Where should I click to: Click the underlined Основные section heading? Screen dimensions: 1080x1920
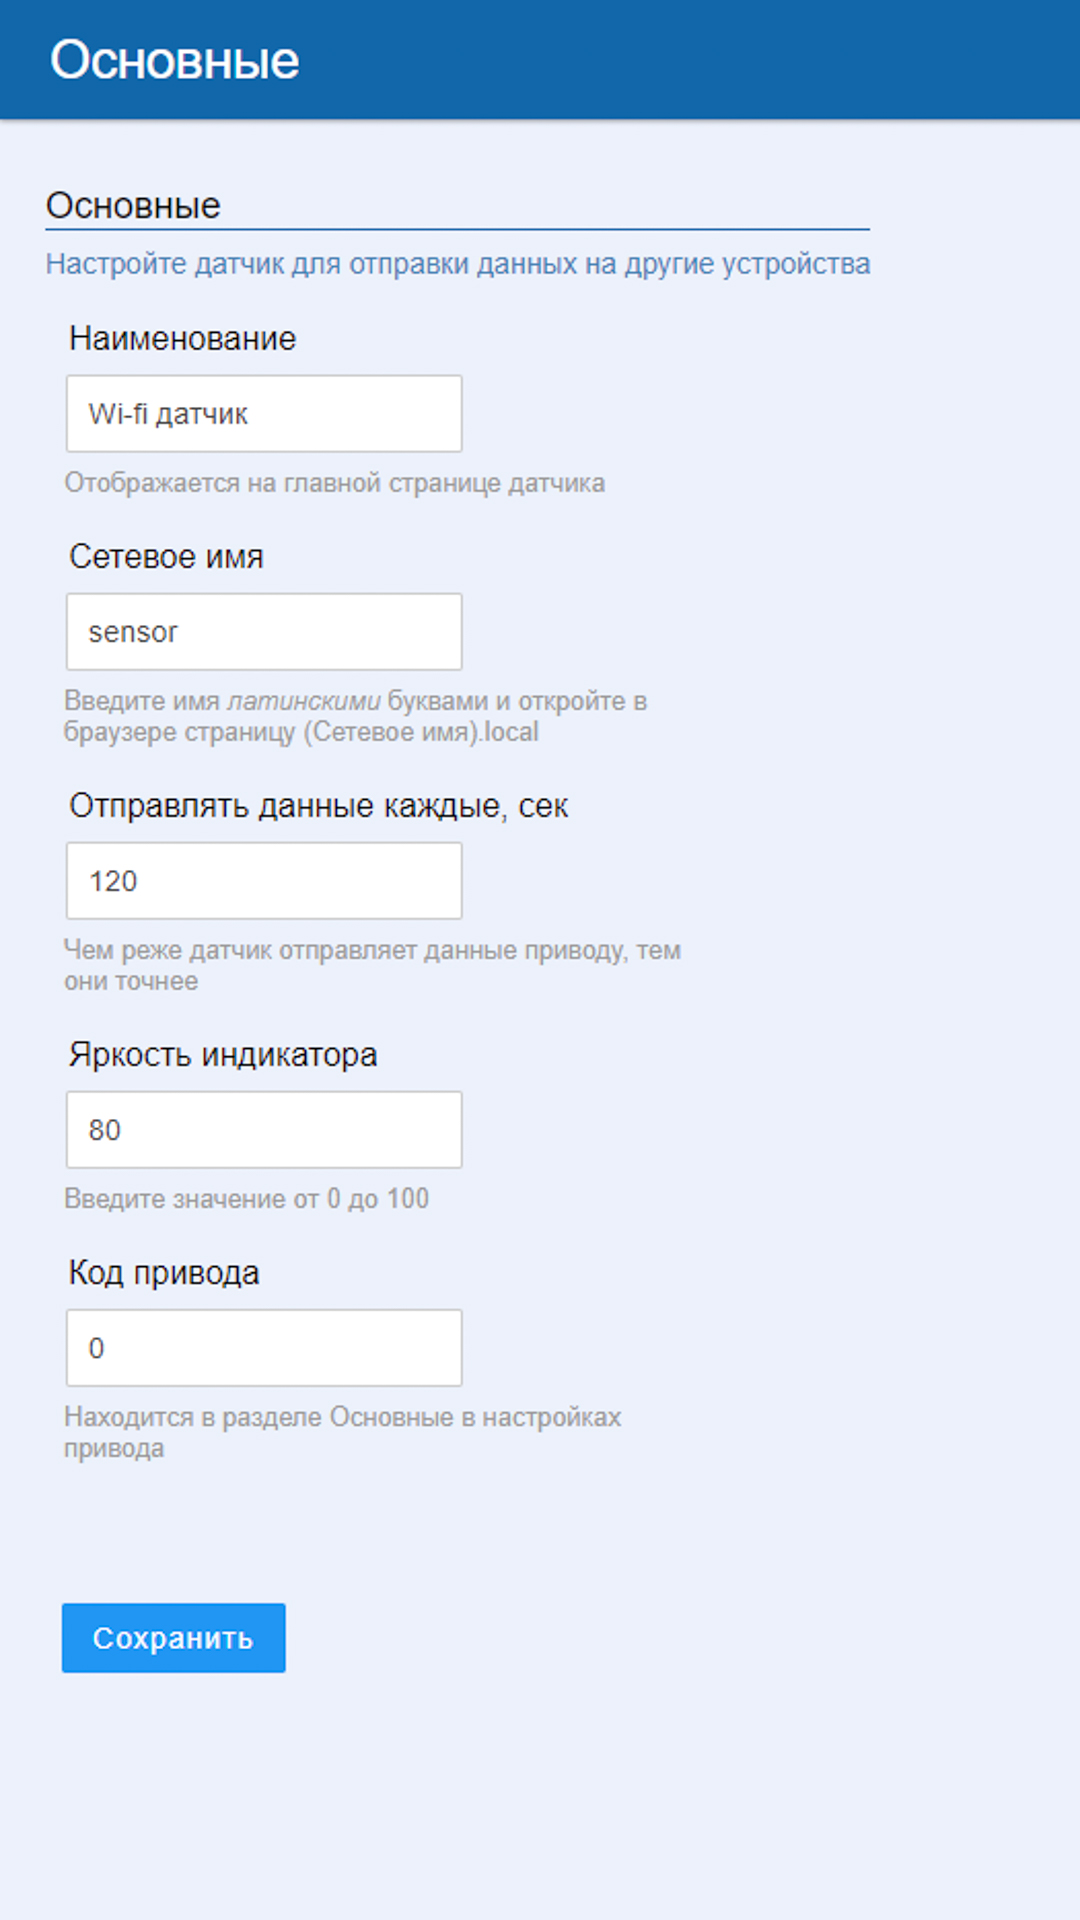133,206
